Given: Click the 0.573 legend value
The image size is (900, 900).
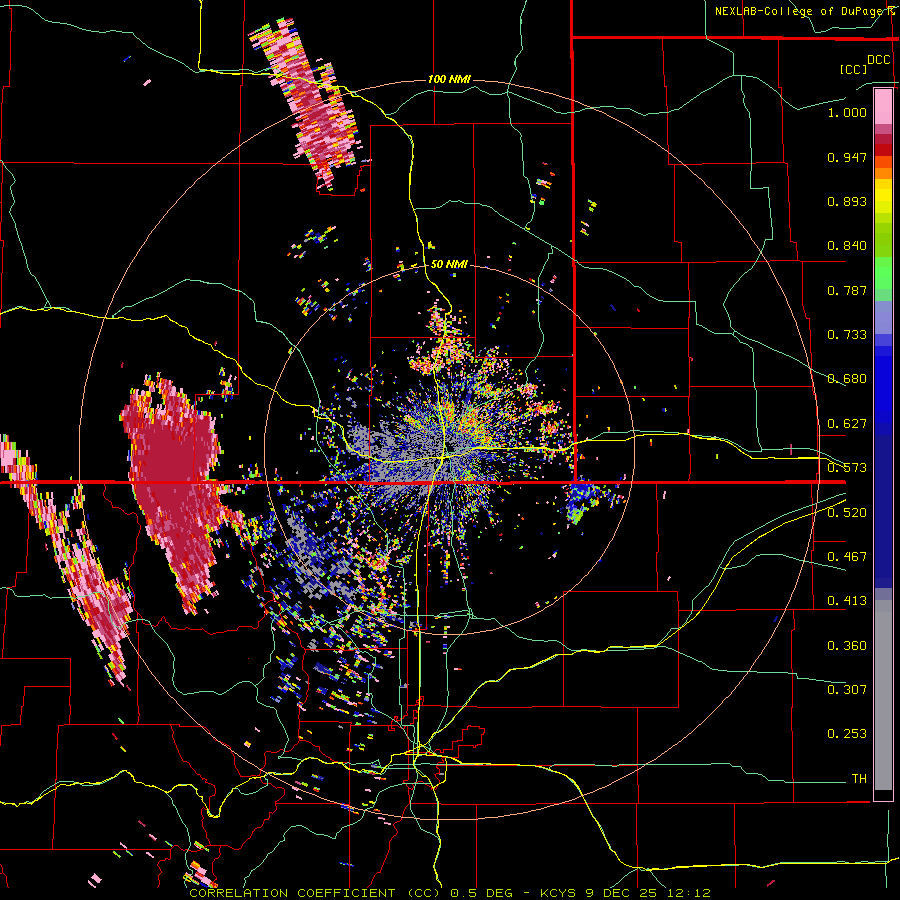Looking at the screenshot, I should (847, 468).
